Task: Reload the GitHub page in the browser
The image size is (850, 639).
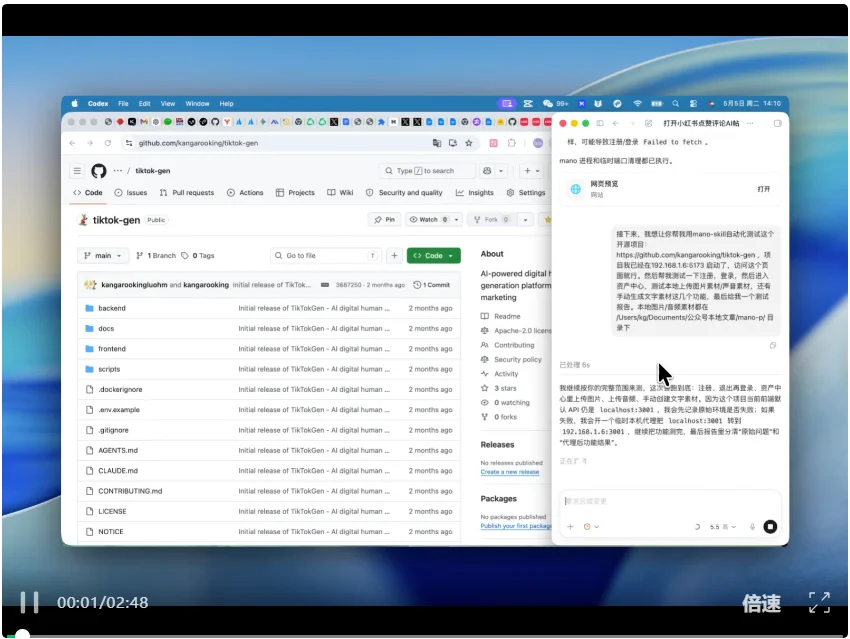Action: pyautogui.click(x=108, y=143)
